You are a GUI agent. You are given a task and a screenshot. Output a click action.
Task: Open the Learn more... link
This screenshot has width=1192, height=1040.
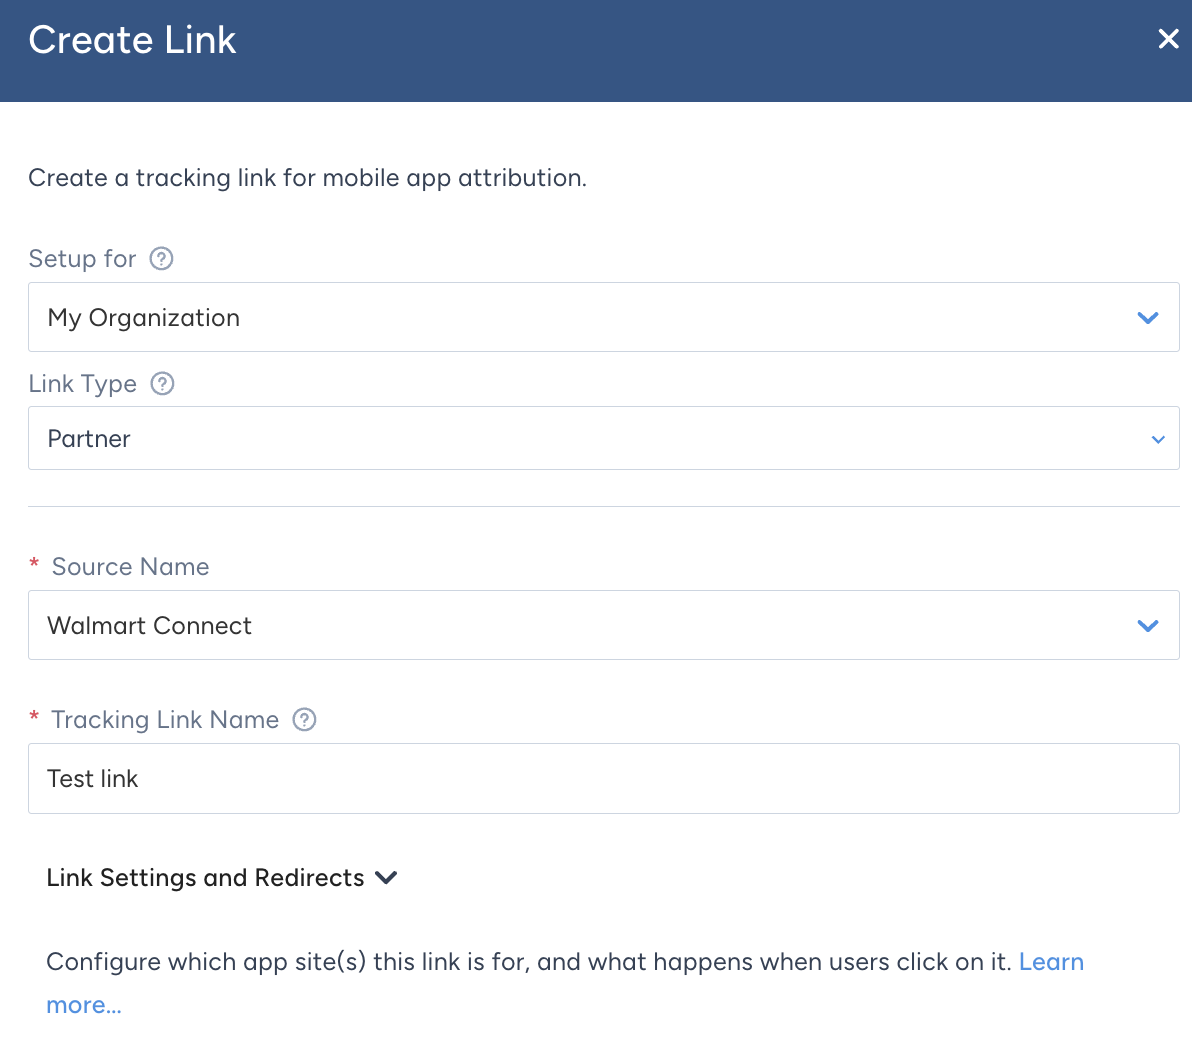(1051, 962)
